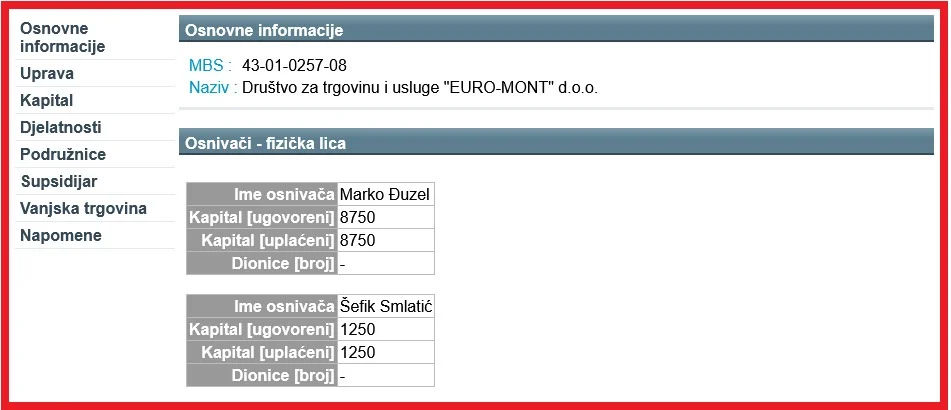Screen dimensions: 951x410
Task: Open the Djelatnosti page
Action: pyautogui.click(x=61, y=128)
